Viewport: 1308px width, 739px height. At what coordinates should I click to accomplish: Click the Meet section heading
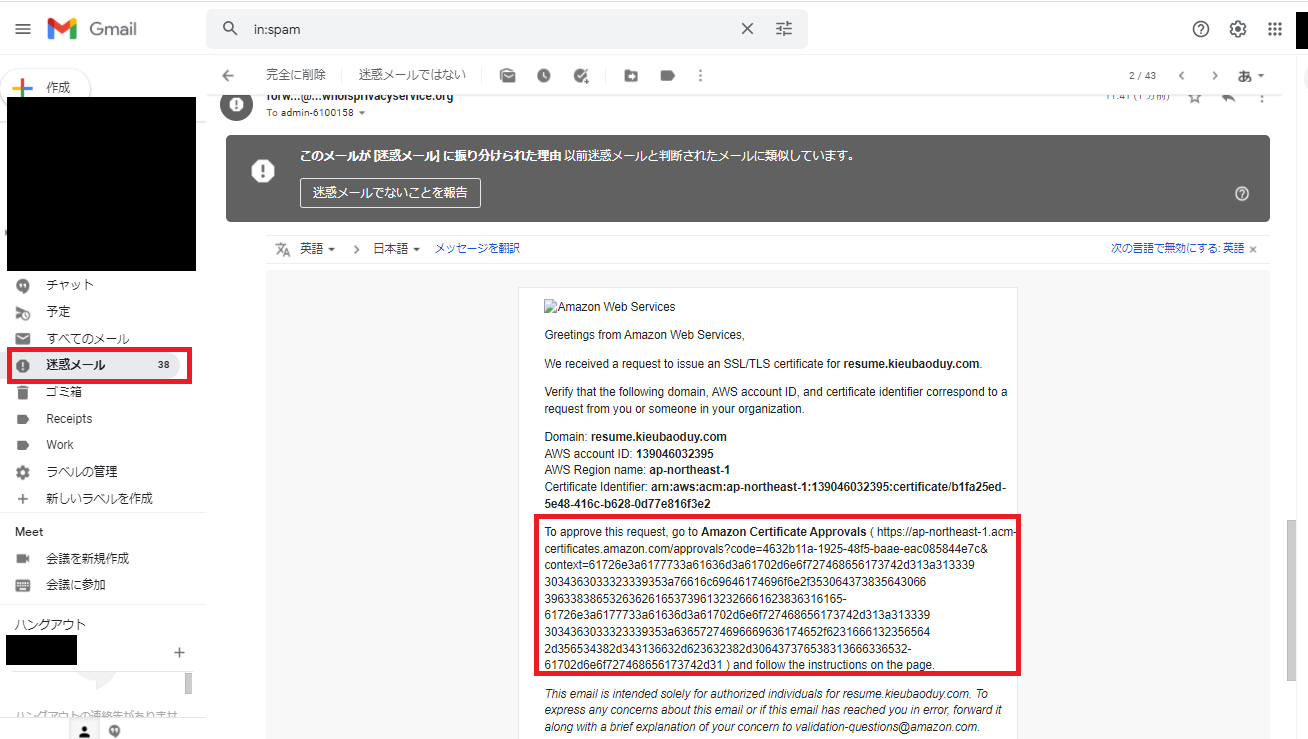coord(30,532)
